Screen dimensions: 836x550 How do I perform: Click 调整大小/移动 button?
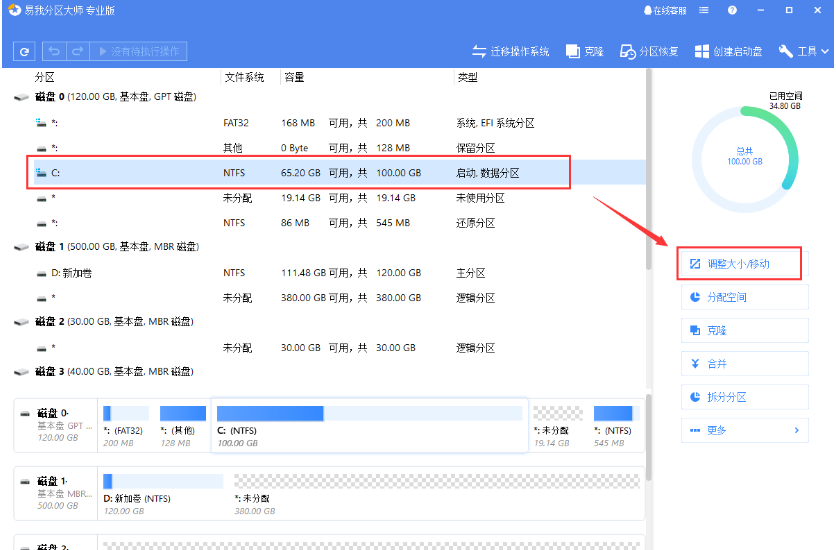coord(741,264)
